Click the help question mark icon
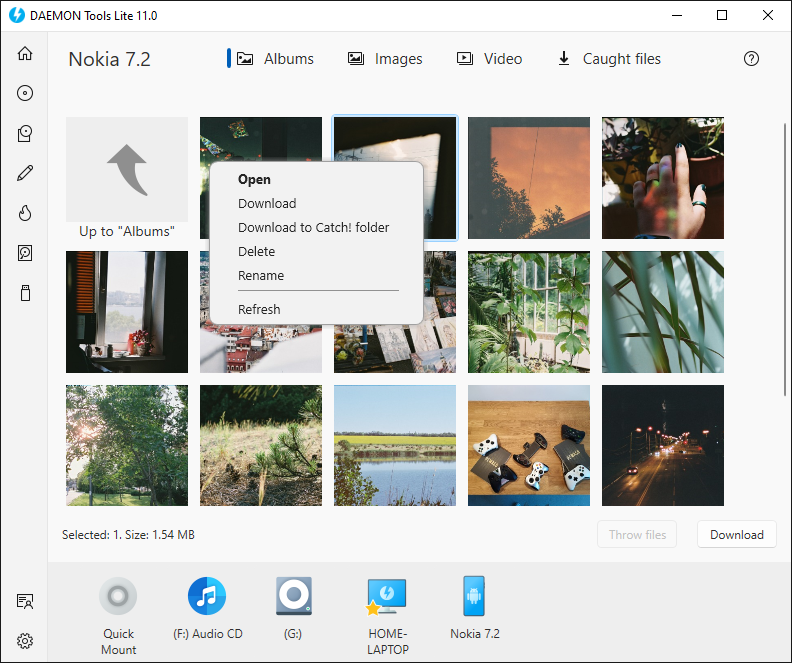792x663 pixels. click(752, 59)
